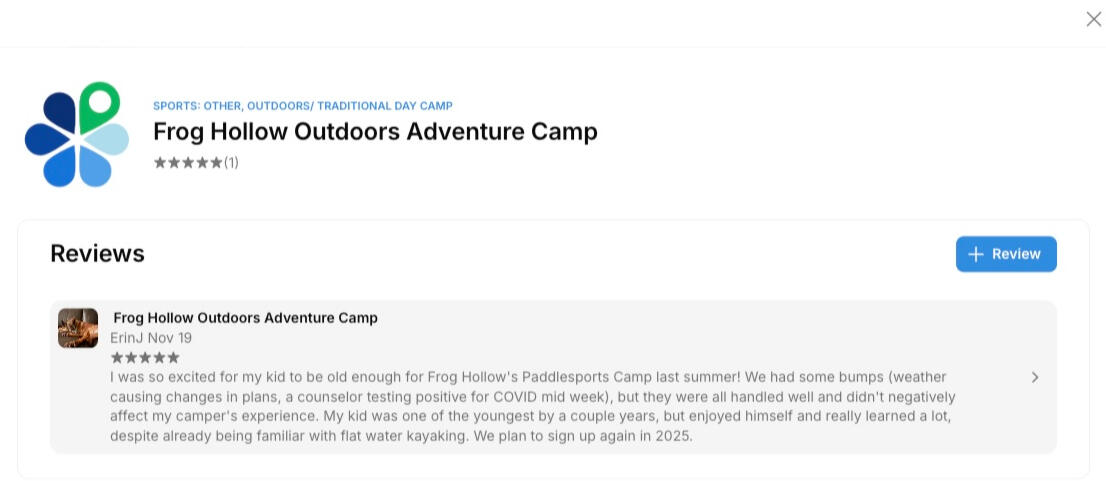Click the green location pin on logo
The image size is (1106, 481).
pos(99,101)
